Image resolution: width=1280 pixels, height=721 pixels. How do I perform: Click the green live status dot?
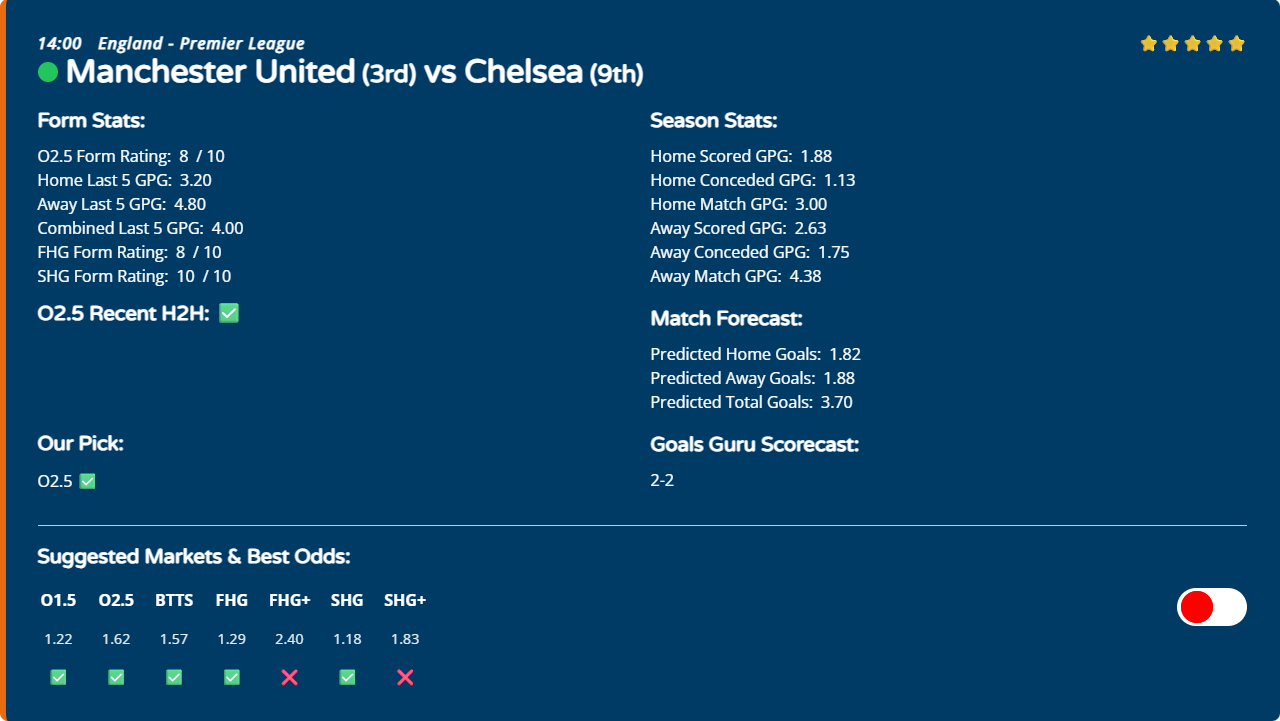click(x=48, y=72)
